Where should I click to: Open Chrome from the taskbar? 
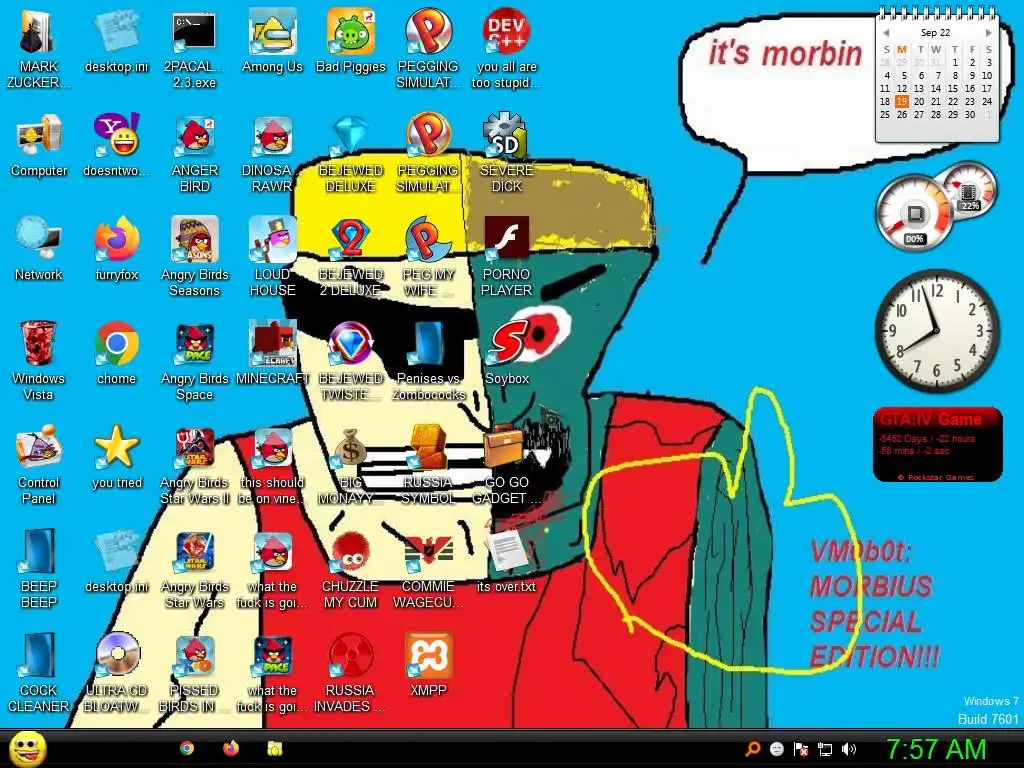tap(187, 748)
